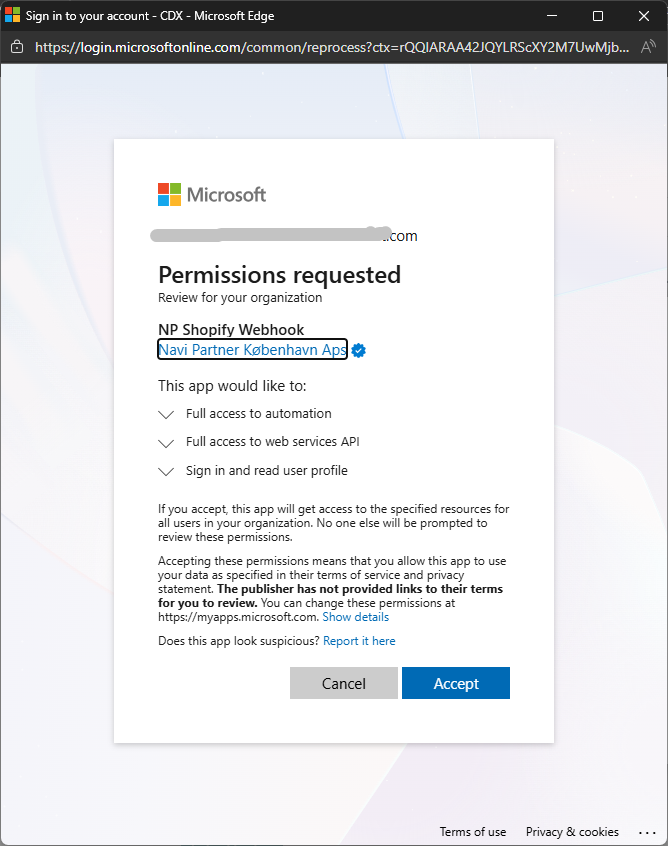Viewport: 668px width, 846px height.
Task: Maximize the Edge sign-in window
Action: [x=598, y=16]
